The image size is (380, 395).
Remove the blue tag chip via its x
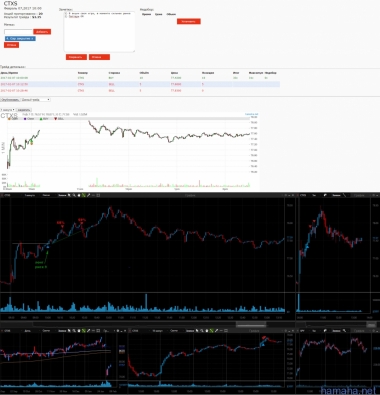pyautogui.click(x=32, y=39)
